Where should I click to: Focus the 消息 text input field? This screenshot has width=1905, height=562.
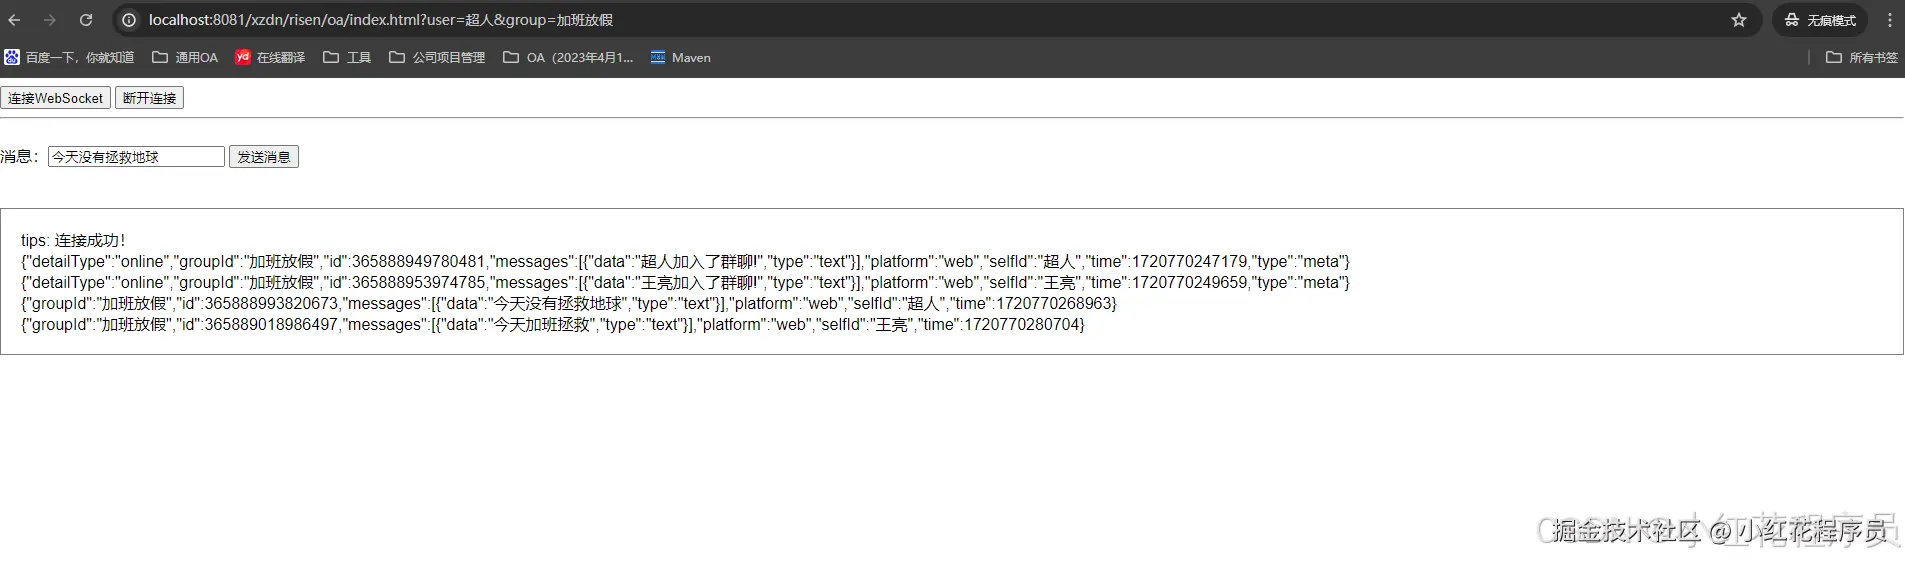136,157
